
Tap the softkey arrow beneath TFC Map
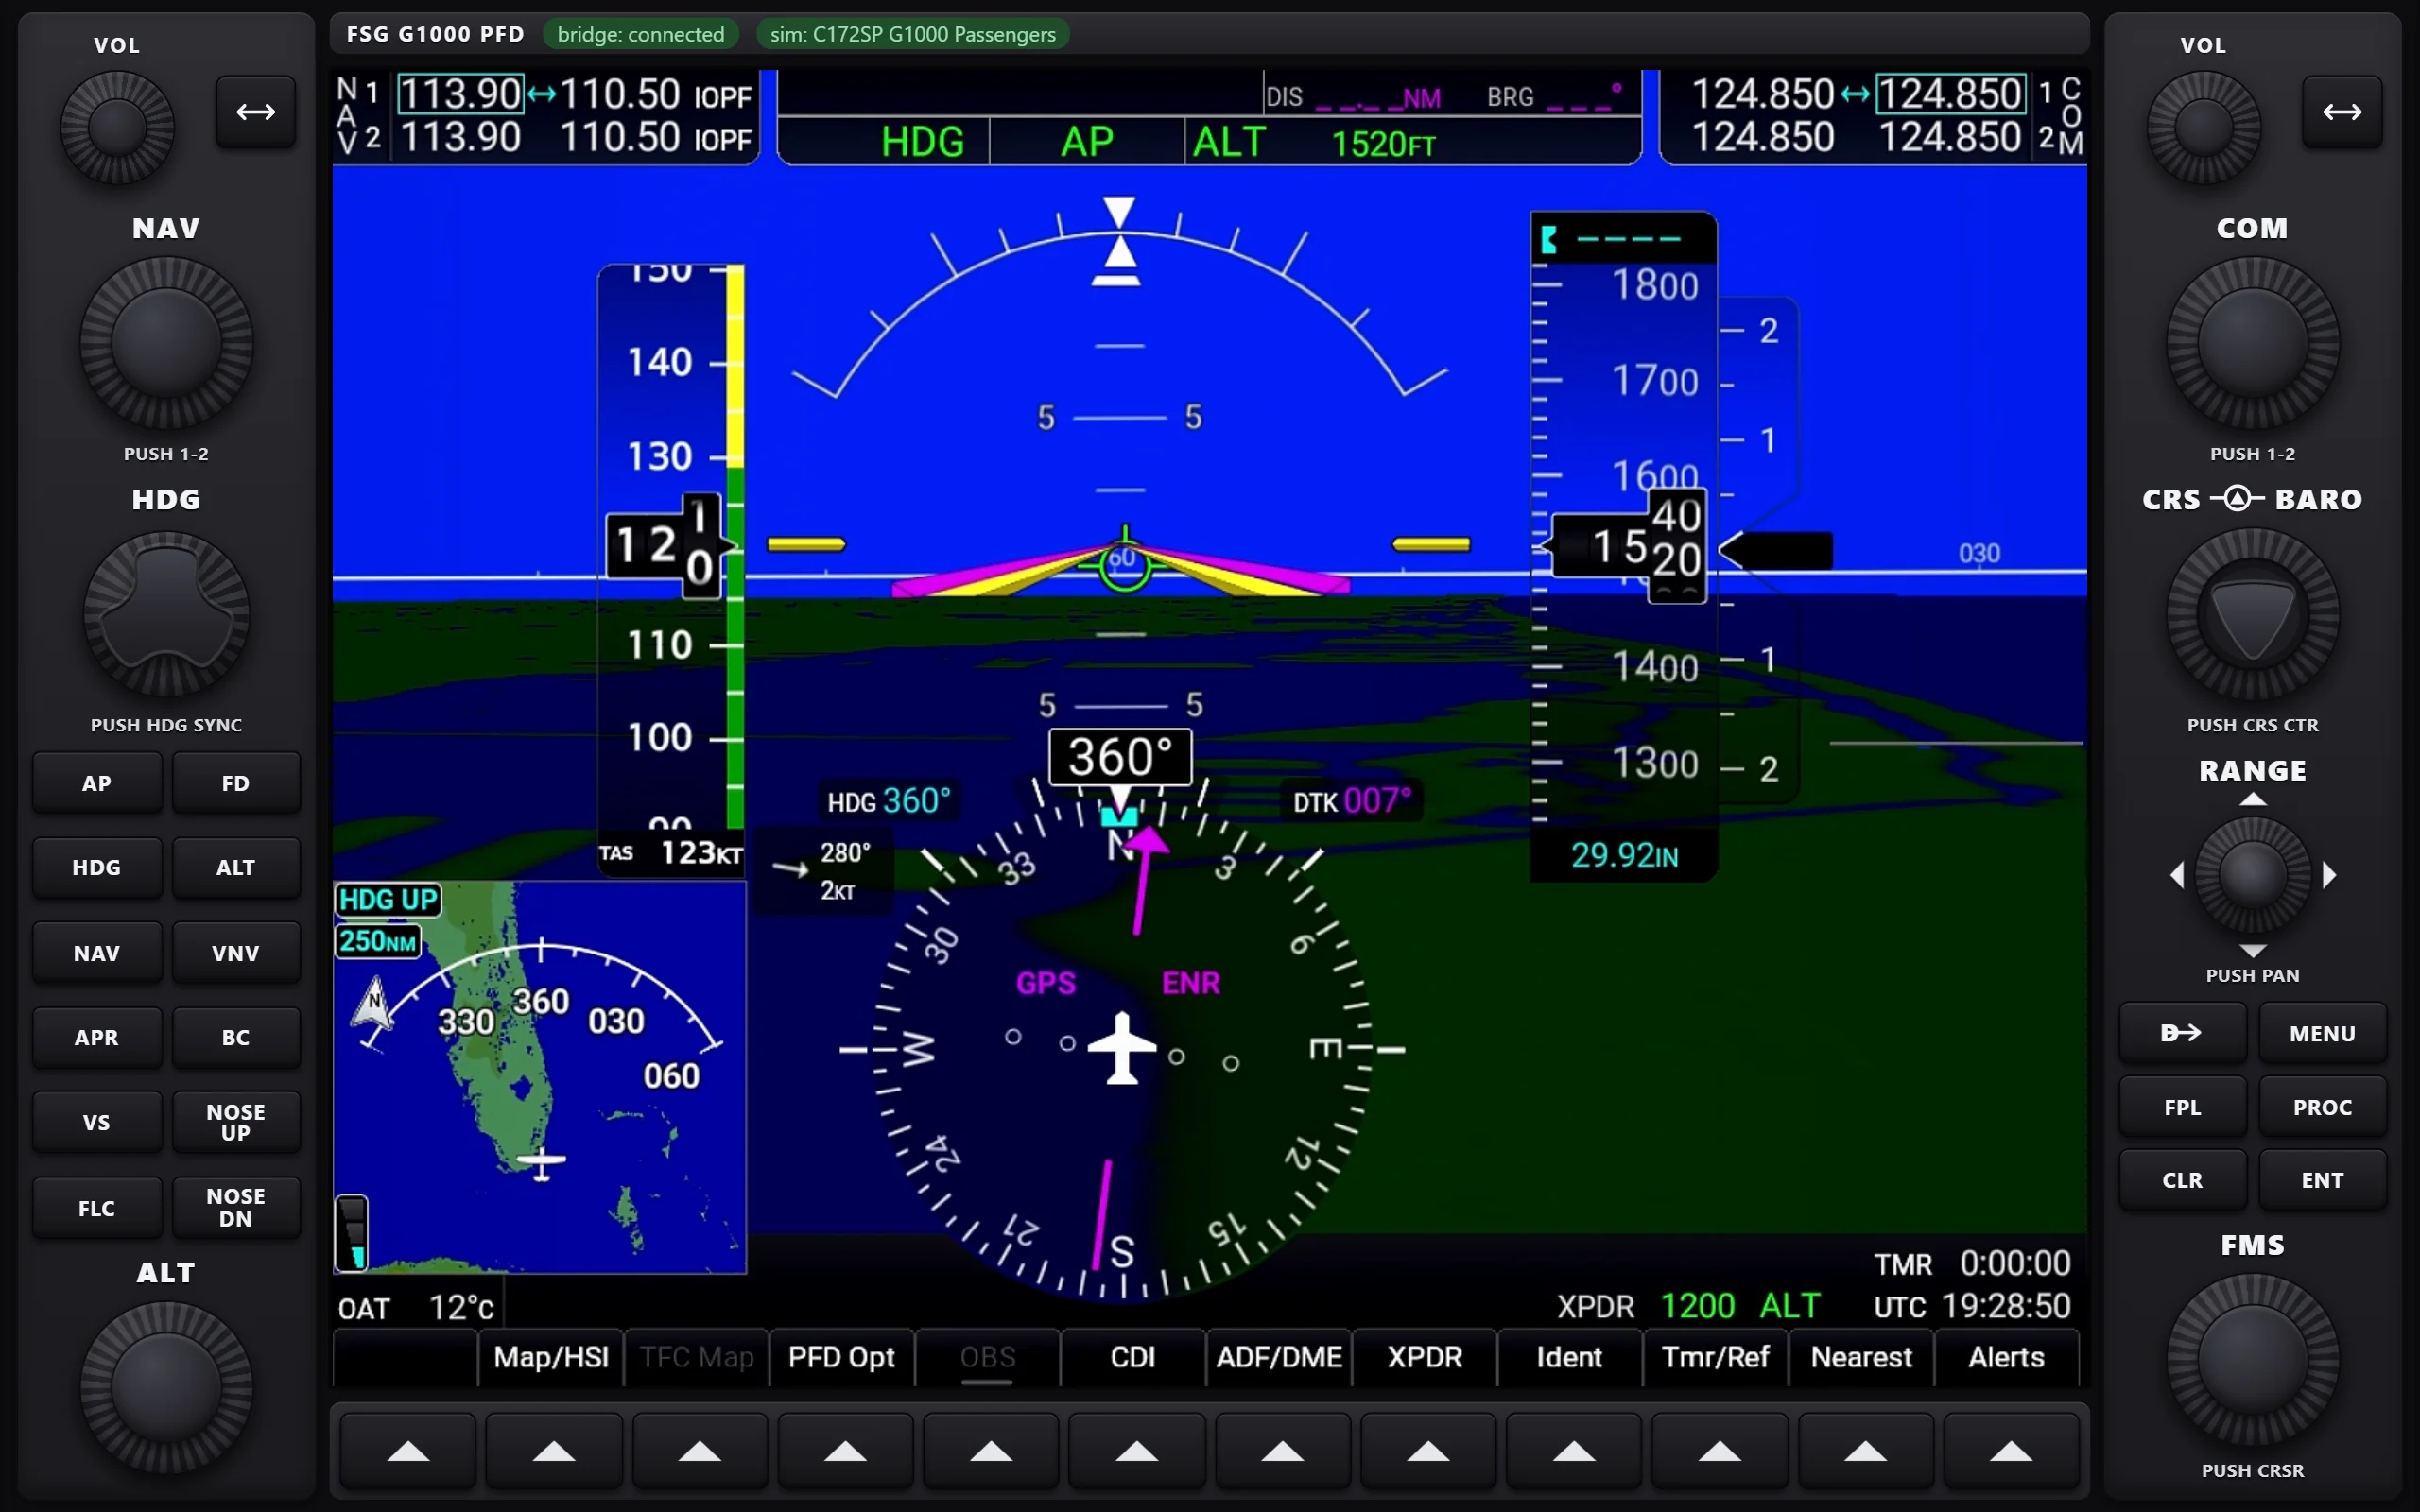point(700,1450)
